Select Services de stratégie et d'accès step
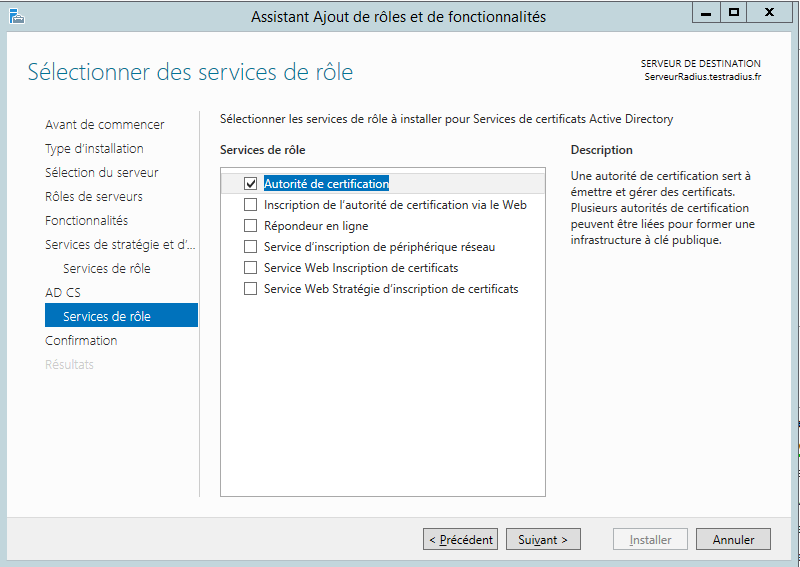Screen dimensions: 800x567 [120, 245]
